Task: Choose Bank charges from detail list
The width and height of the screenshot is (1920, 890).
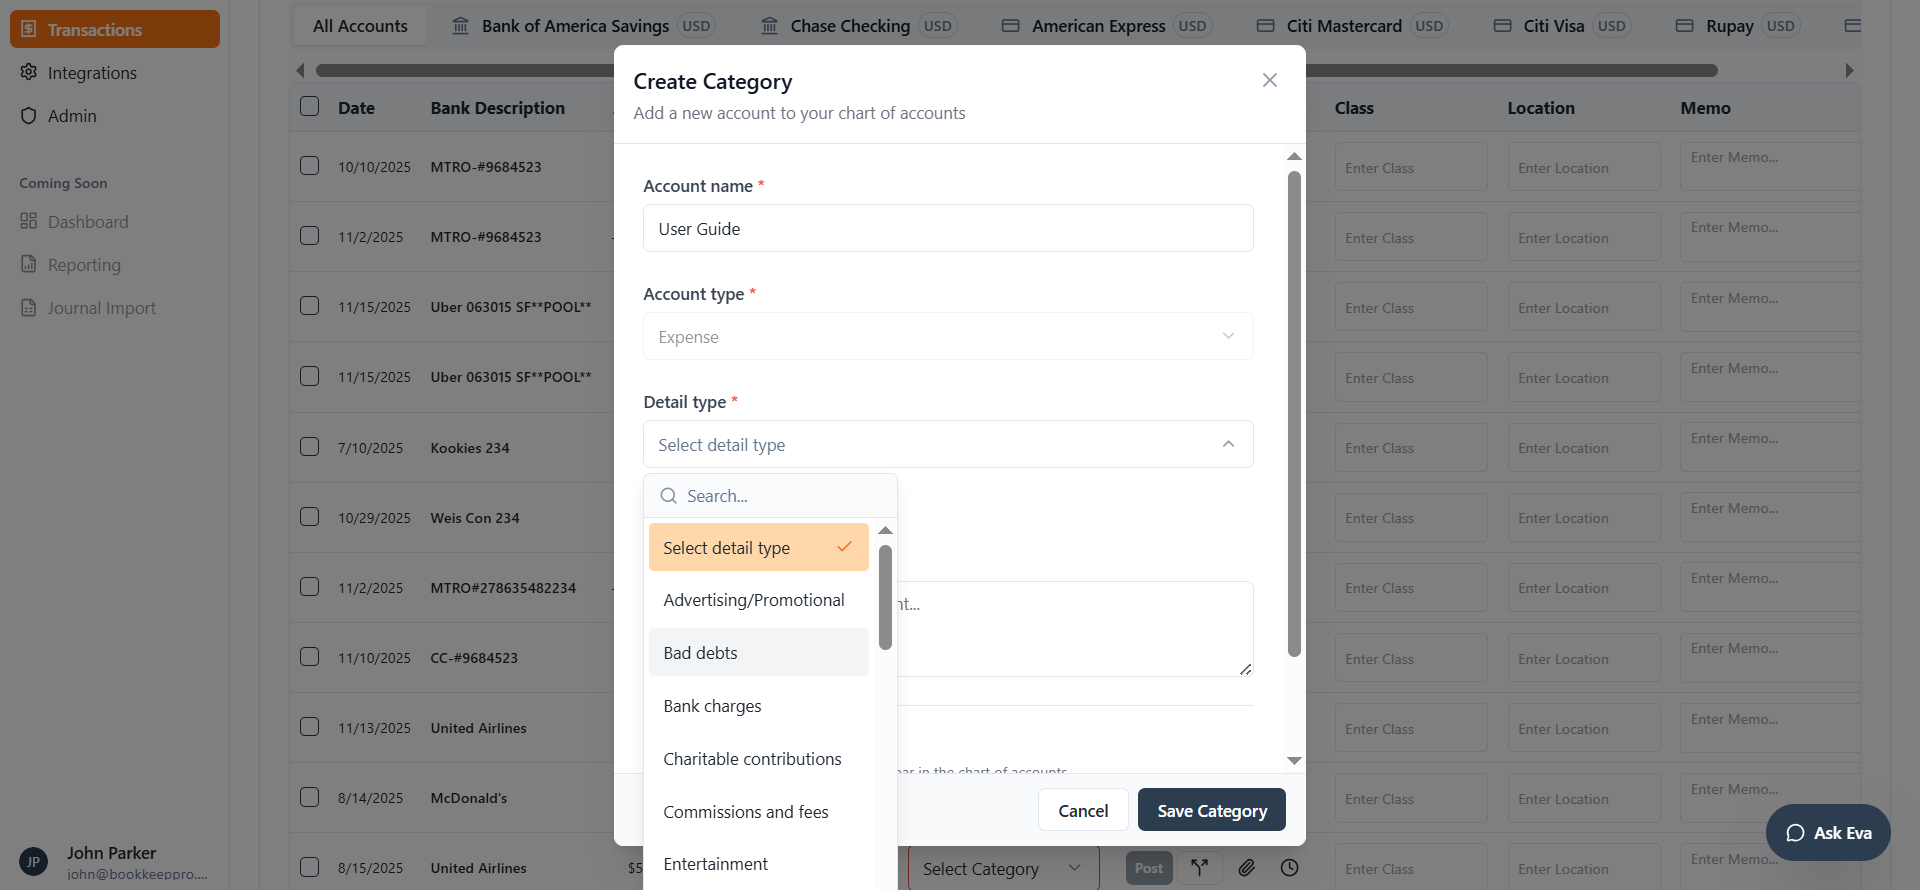Action: (712, 706)
